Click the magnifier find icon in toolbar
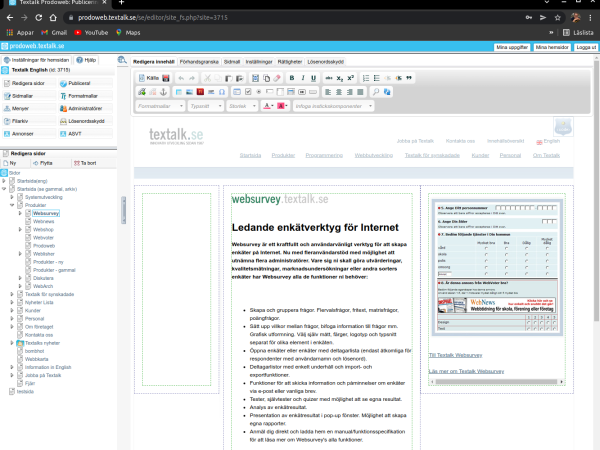600x450 pixels. point(376,92)
